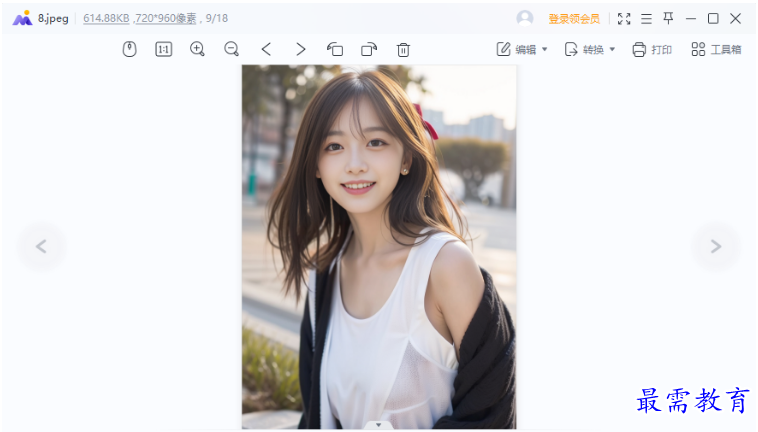
Task: Go to next image in toolbar
Action: (300, 49)
